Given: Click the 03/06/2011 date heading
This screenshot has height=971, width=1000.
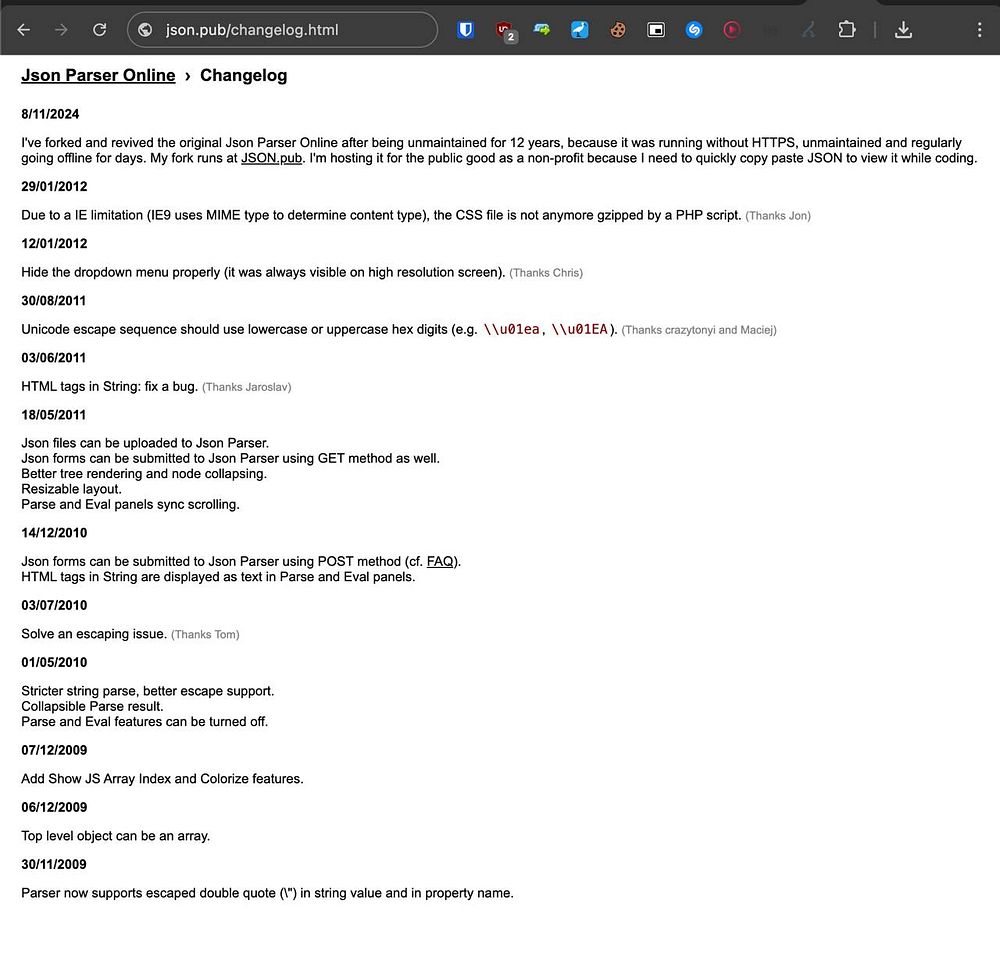Looking at the screenshot, I should click(x=54, y=358).
